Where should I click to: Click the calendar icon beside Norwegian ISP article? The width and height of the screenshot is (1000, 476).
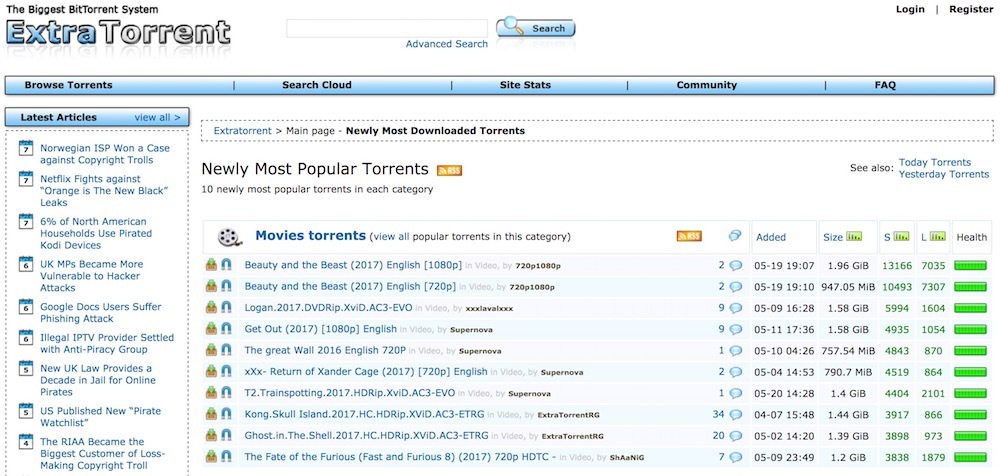pos(26,148)
